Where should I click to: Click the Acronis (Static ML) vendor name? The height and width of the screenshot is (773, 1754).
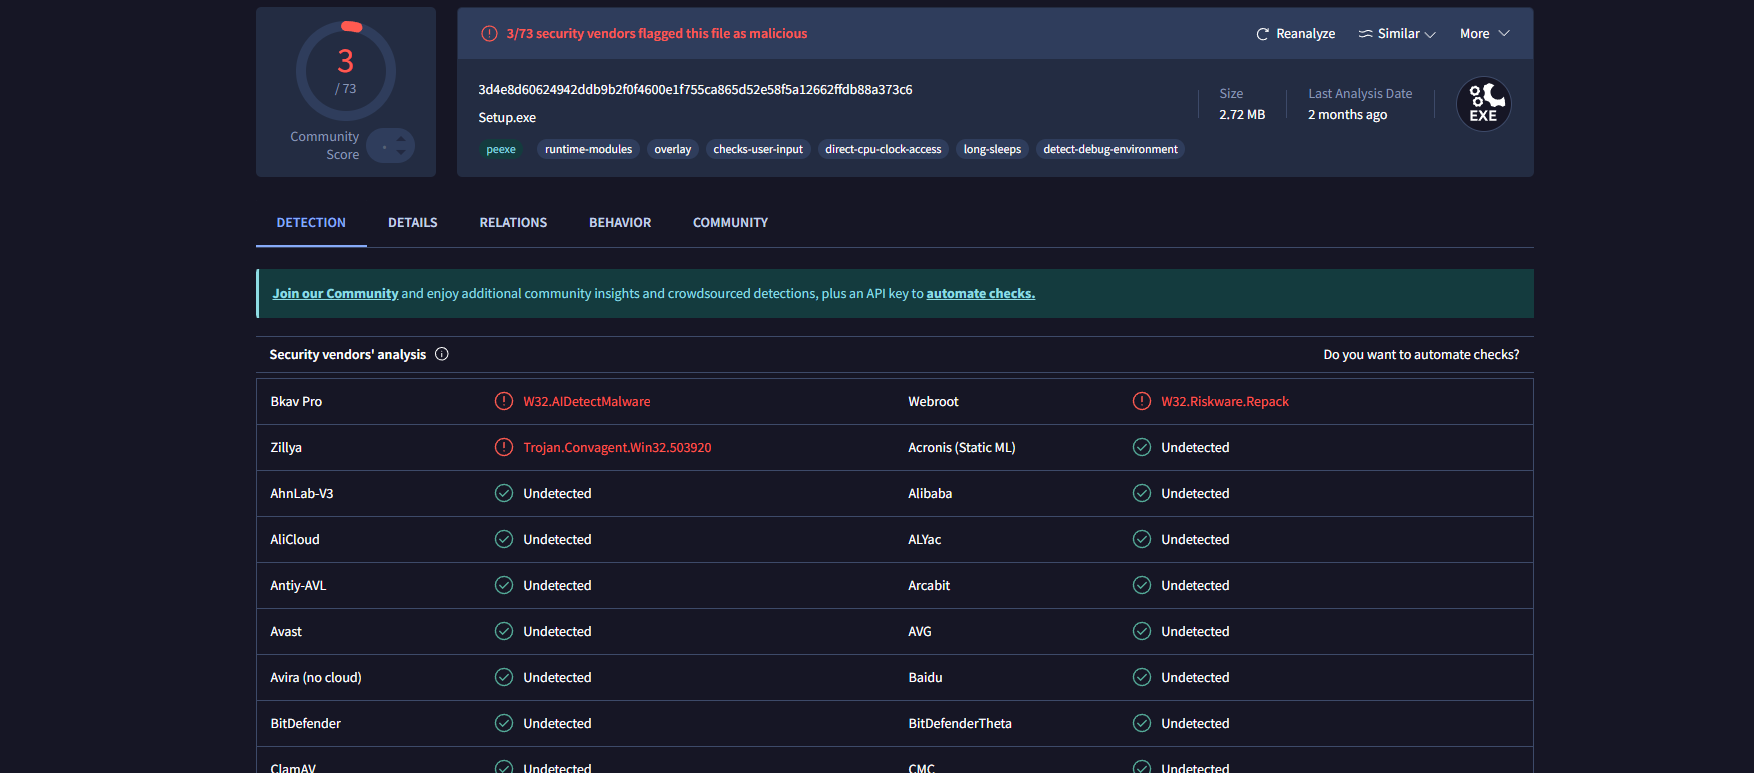[x=962, y=448]
